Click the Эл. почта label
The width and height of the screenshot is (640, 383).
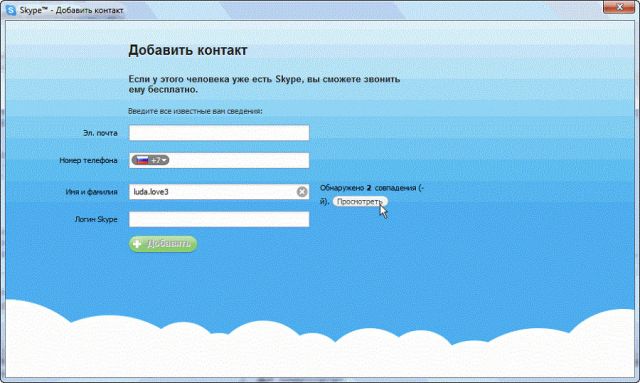100,133
